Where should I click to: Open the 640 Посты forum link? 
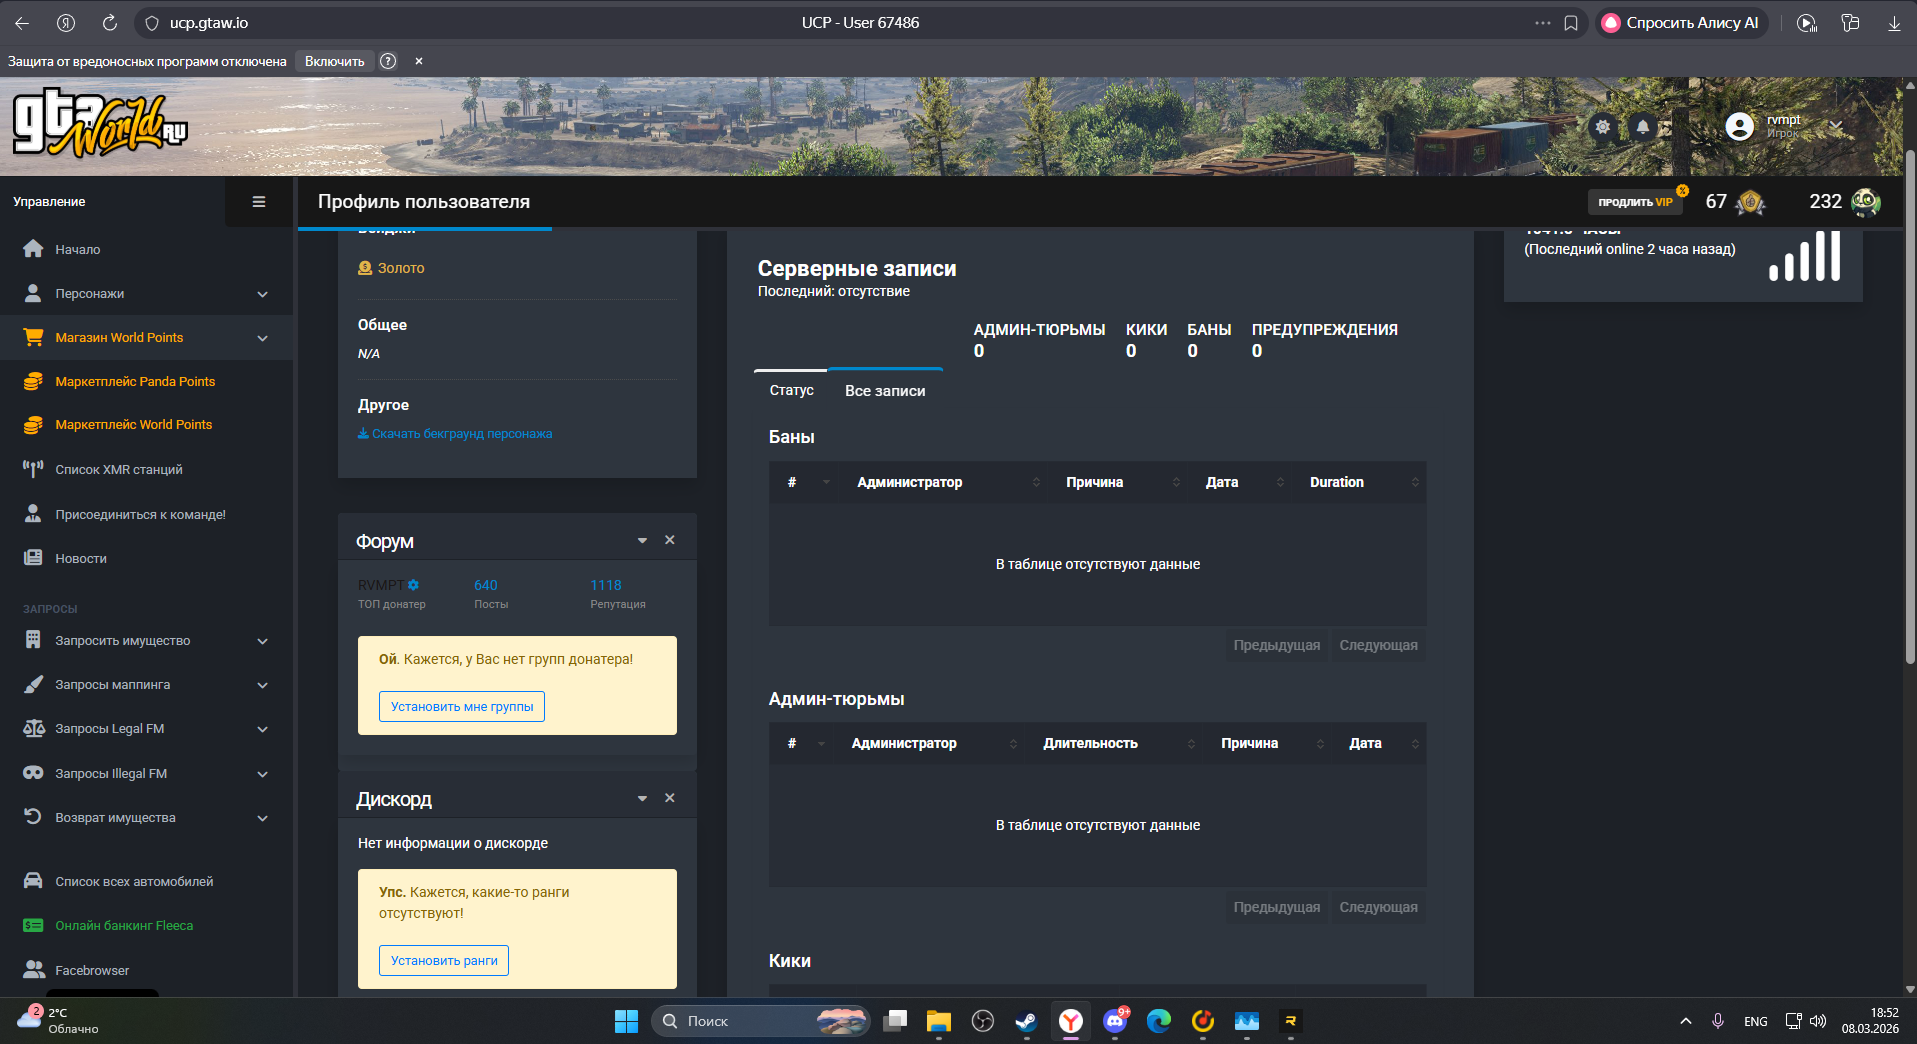coord(486,585)
